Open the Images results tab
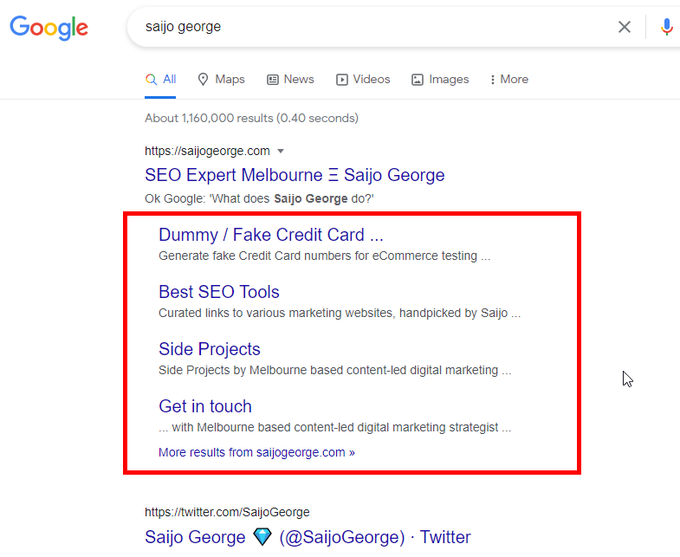 (x=440, y=79)
